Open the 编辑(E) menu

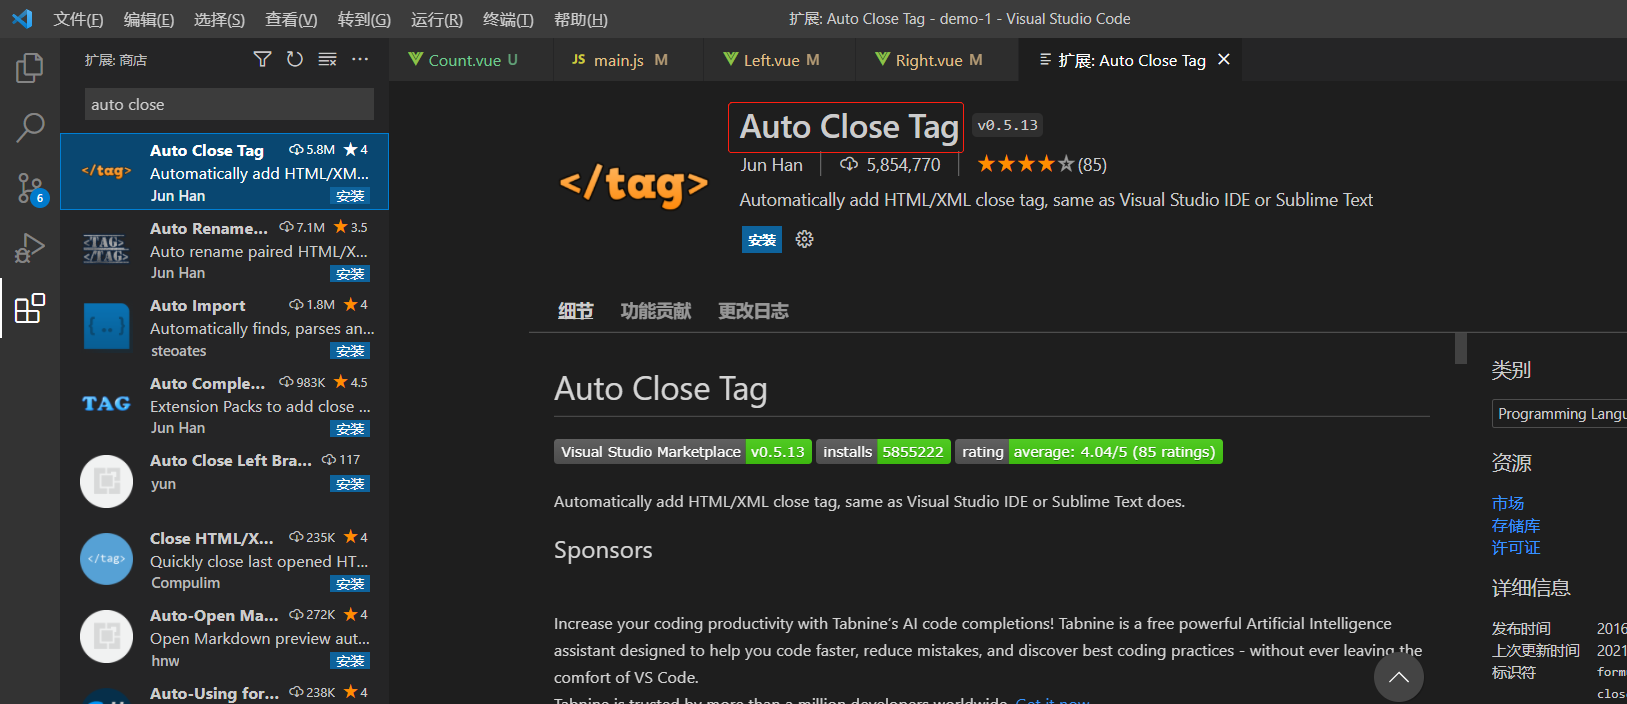(x=148, y=19)
